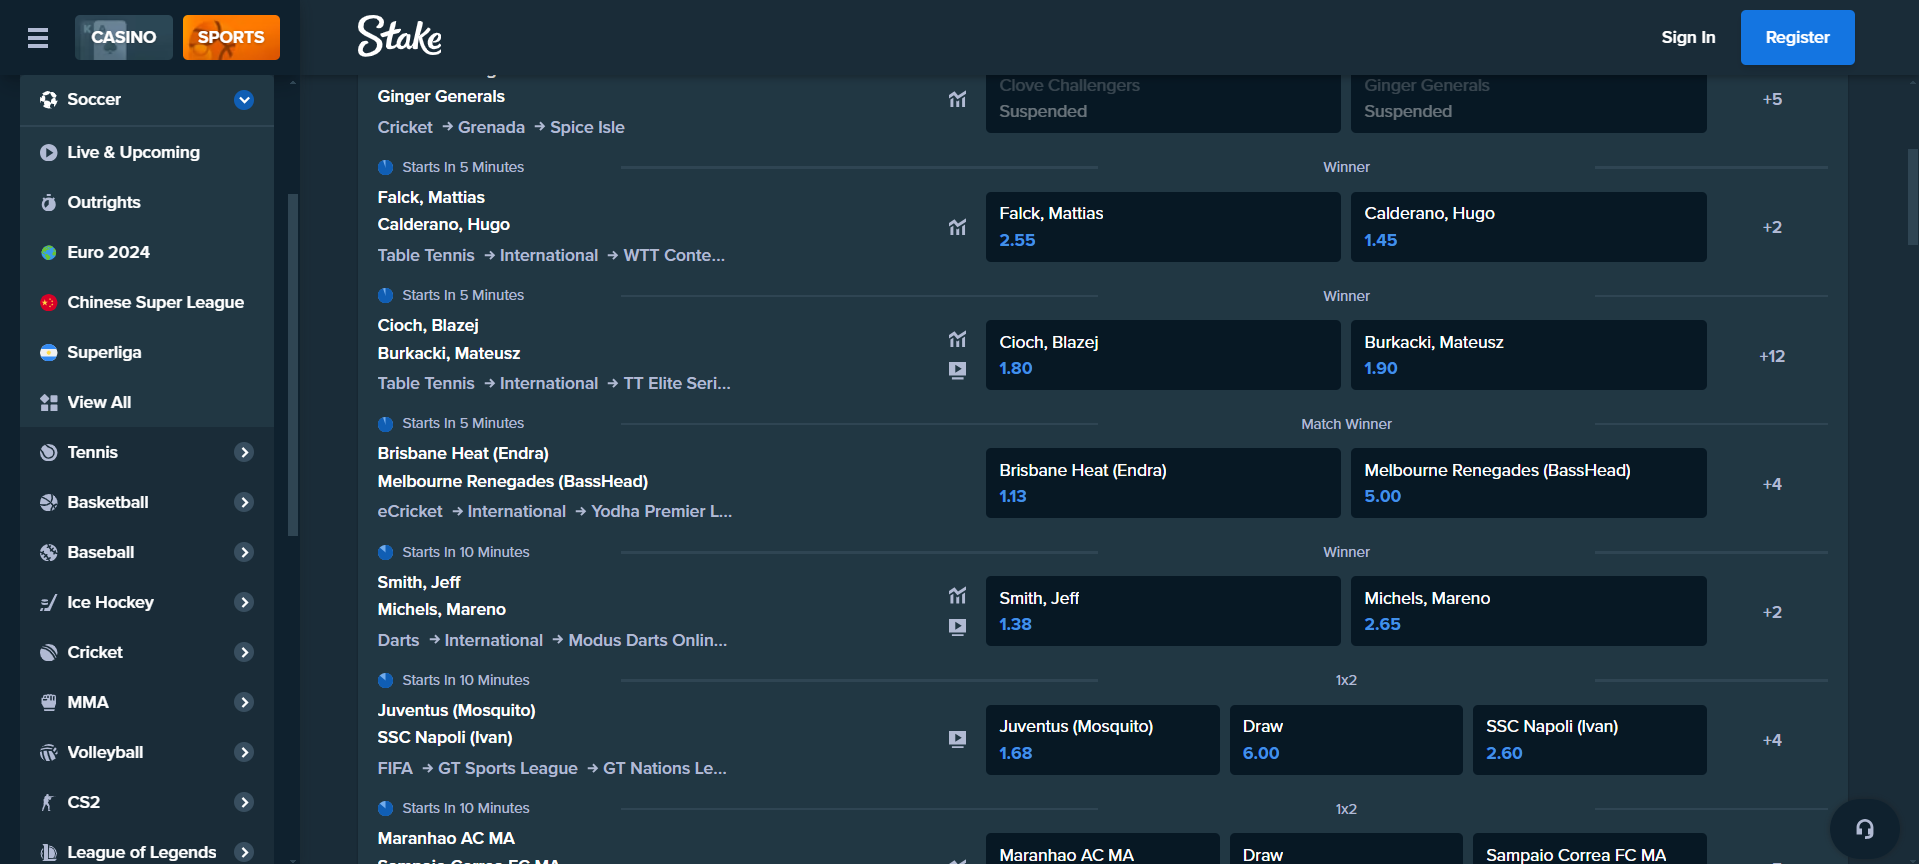Open live stream icon for Cioch vs Burkacki

[957, 370]
